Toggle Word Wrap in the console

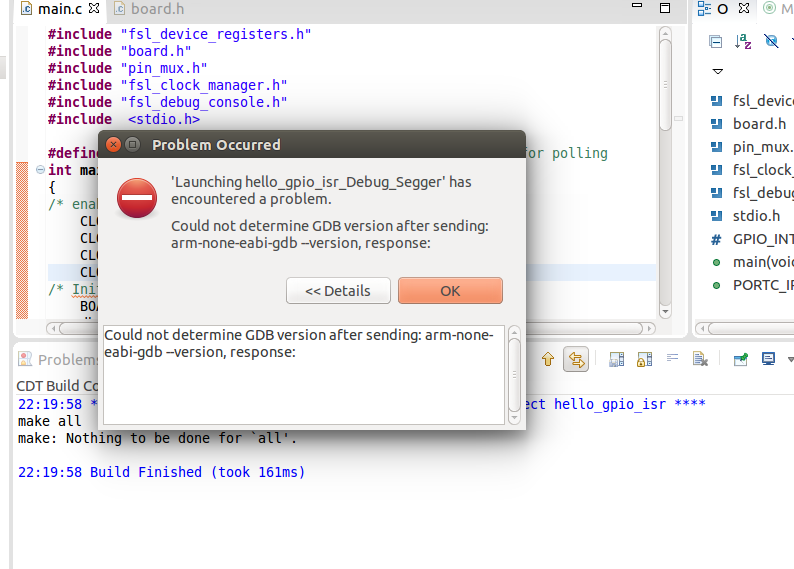coord(672,358)
